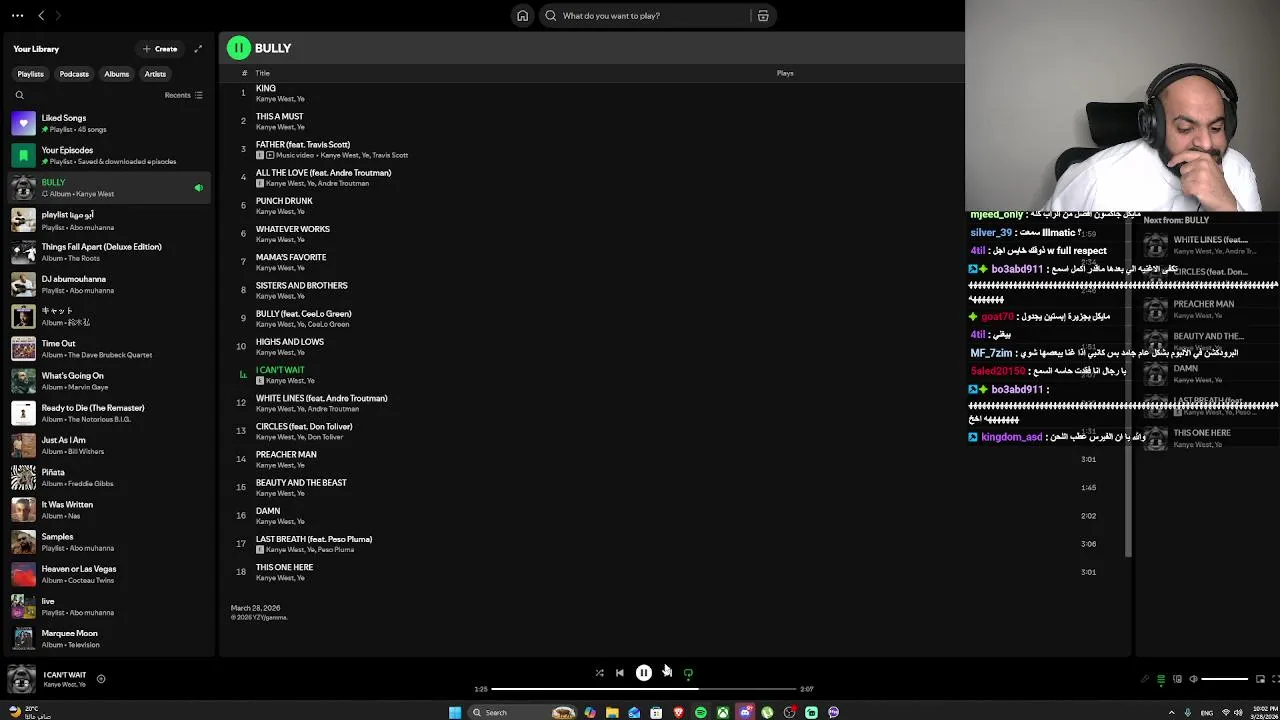1280x720 pixels.
Task: Open File Explorer from the taskbar
Action: pyautogui.click(x=612, y=712)
